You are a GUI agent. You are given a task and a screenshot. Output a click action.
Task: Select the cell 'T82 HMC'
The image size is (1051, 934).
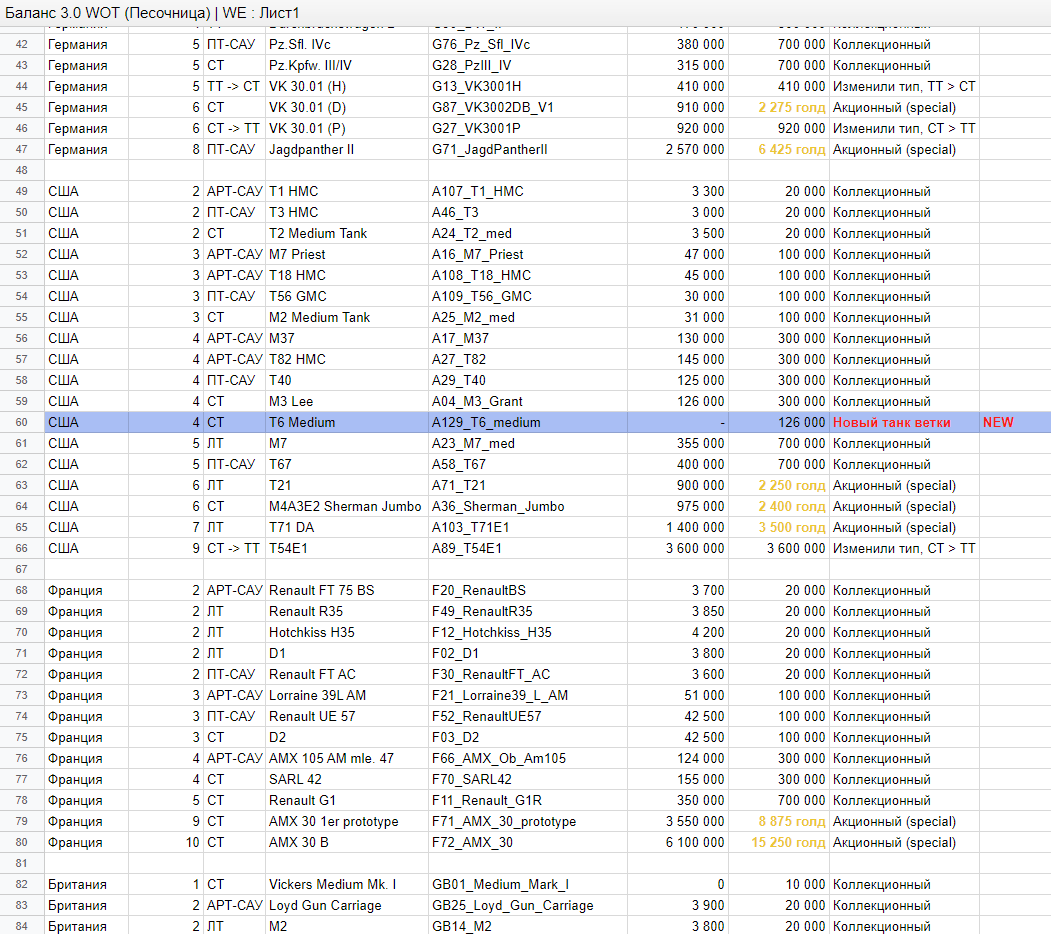(x=347, y=359)
